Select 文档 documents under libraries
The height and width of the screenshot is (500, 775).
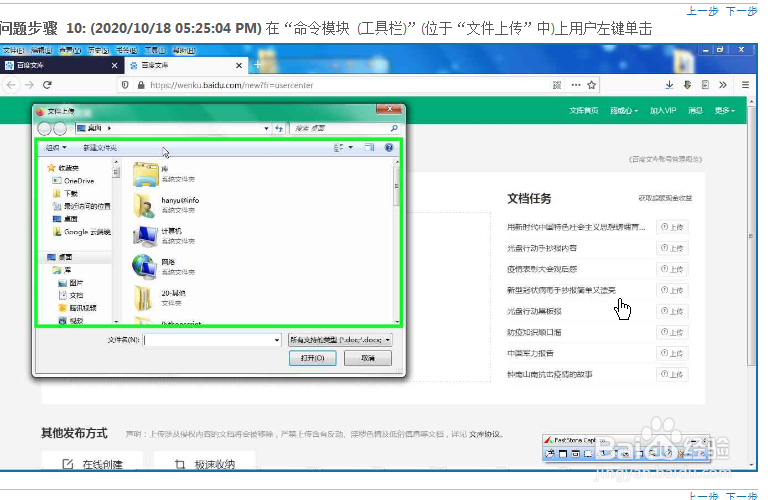point(71,295)
